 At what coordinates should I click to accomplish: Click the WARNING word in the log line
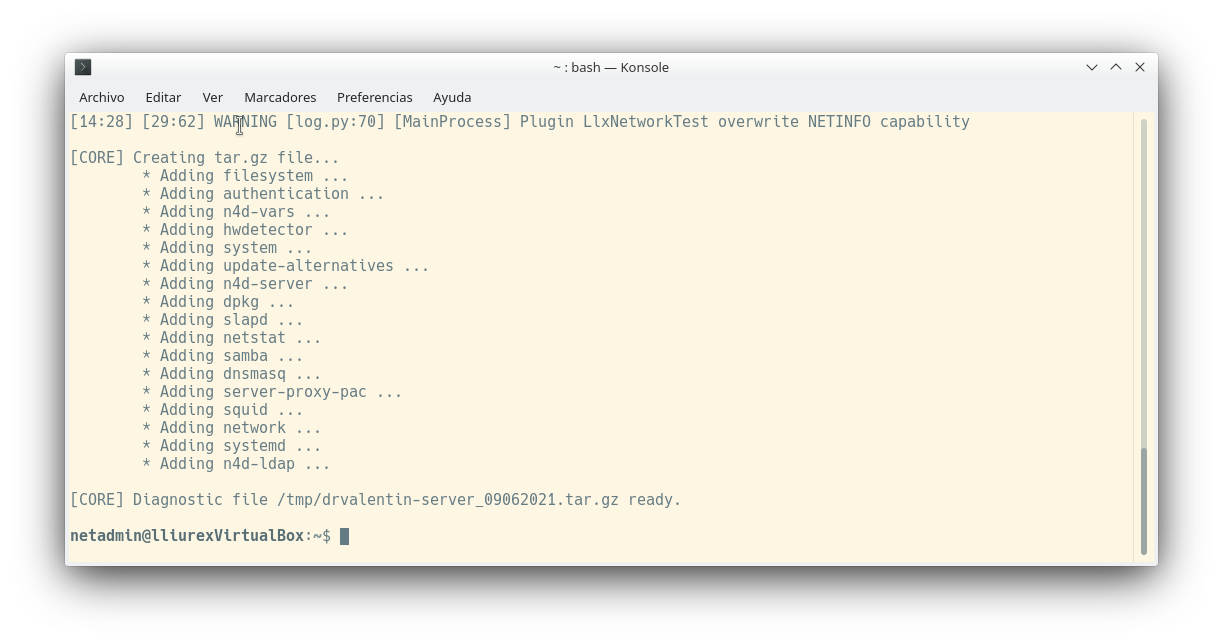point(245,122)
